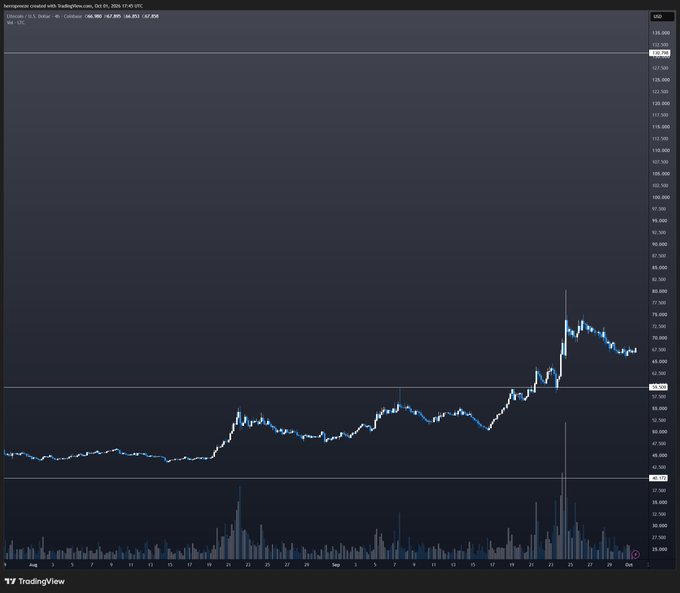Select the 59.500 horizontal line price label
Viewport: 680px width, 593px height.
point(658,387)
